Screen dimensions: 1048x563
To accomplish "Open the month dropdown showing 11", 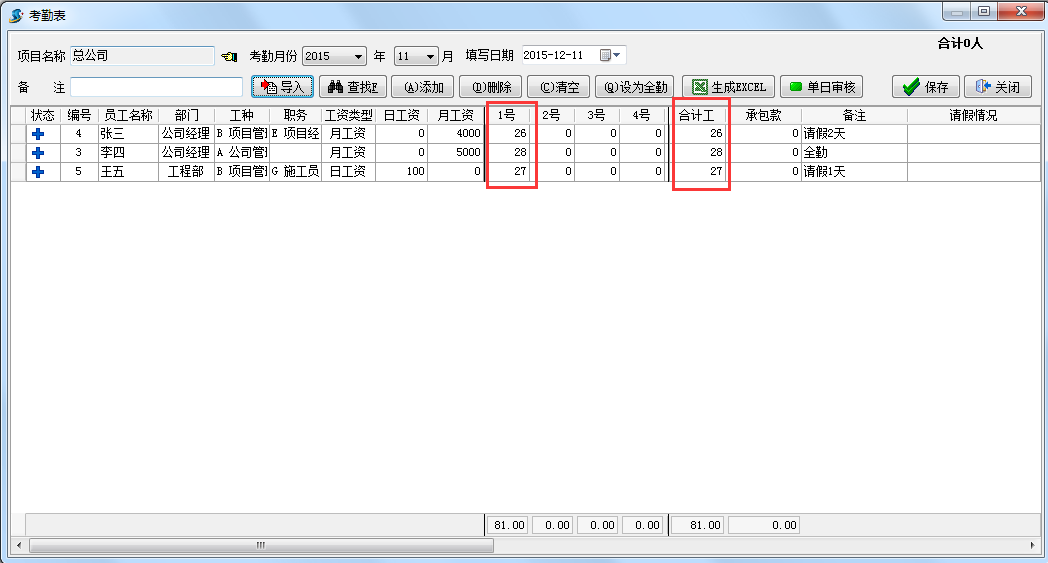I will point(430,56).
